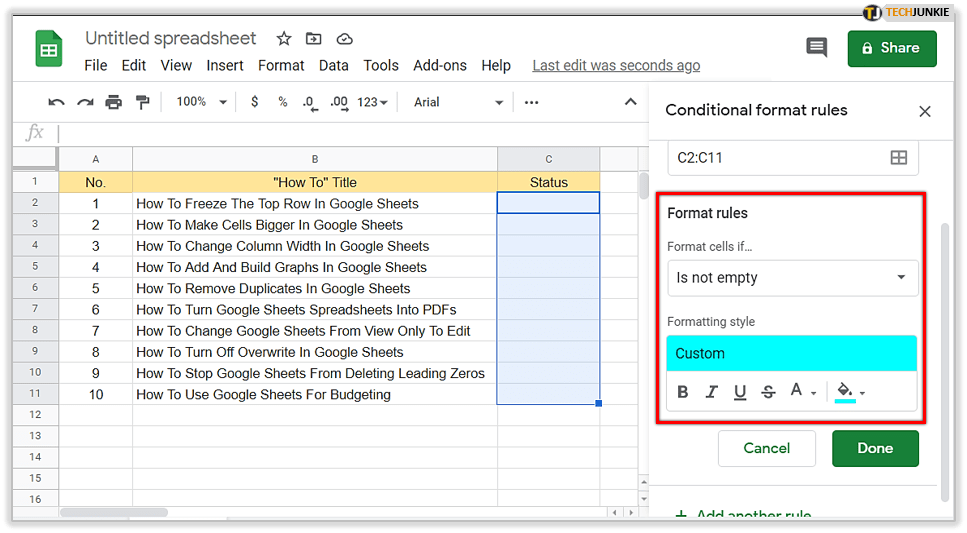This screenshot has width=967, height=533.
Task: Star the Untitled spreadsheet
Action: pyautogui.click(x=284, y=39)
